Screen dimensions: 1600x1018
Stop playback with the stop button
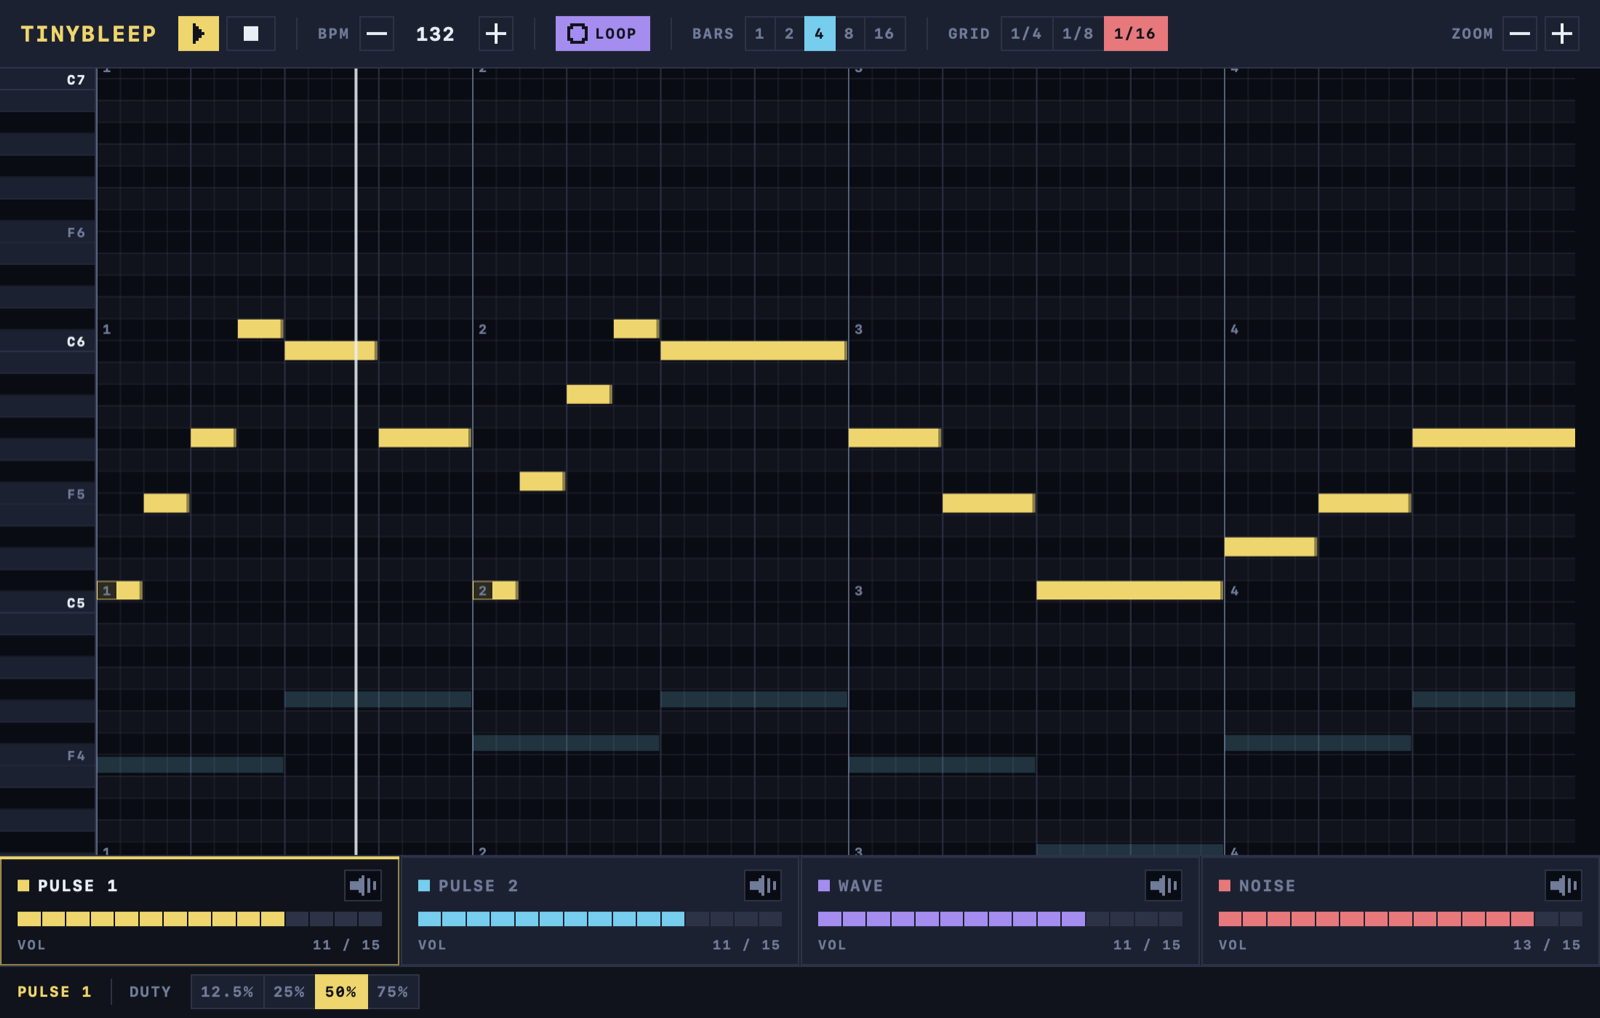(251, 33)
